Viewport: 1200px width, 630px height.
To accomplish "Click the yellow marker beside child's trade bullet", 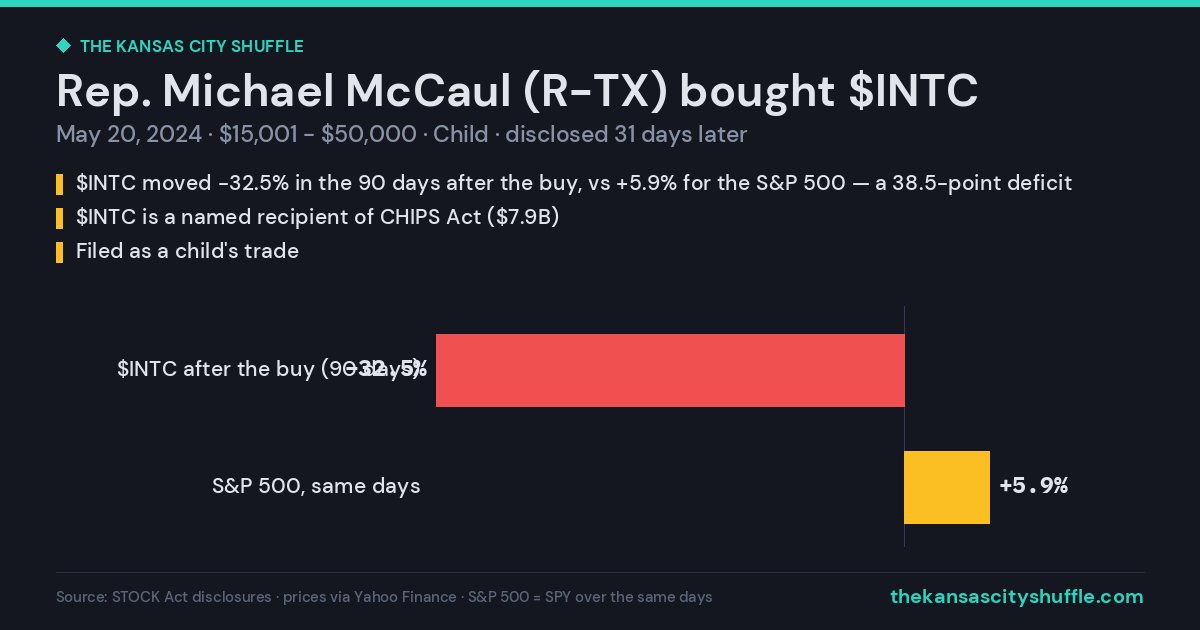I will pyautogui.click(x=59, y=252).
